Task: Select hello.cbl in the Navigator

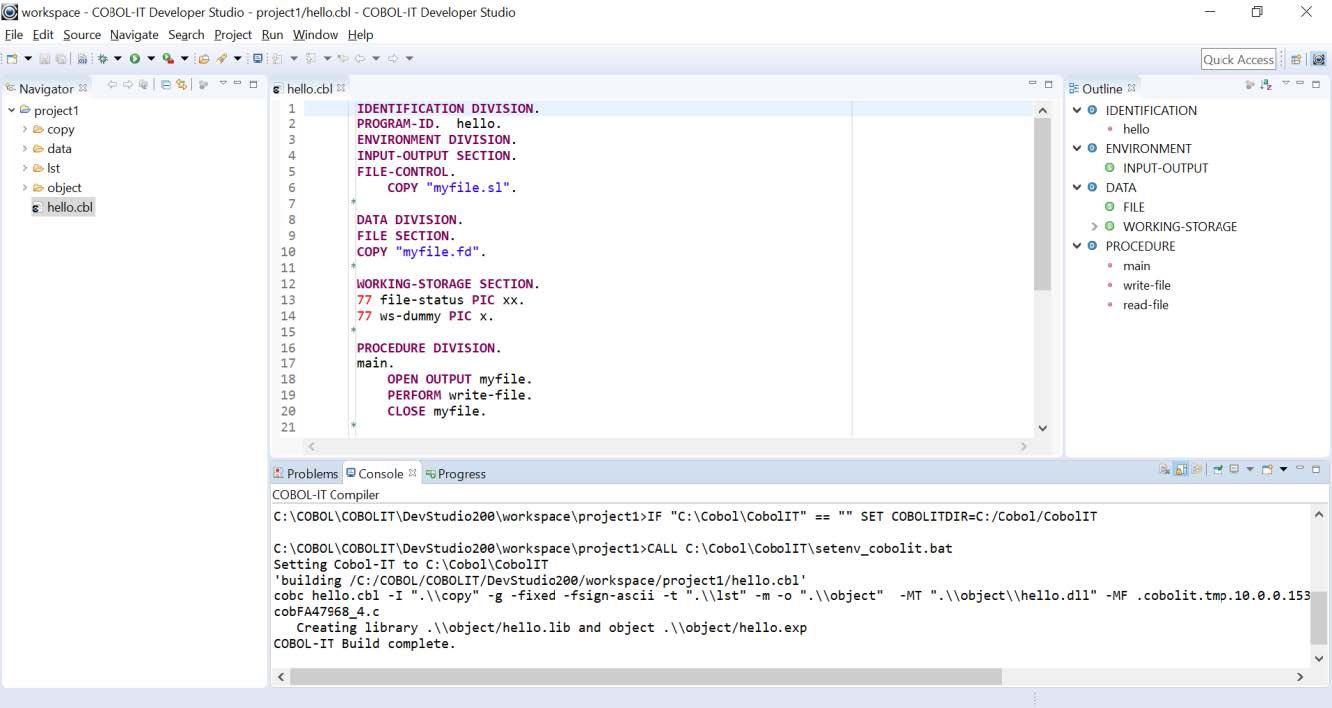Action: tap(62, 207)
